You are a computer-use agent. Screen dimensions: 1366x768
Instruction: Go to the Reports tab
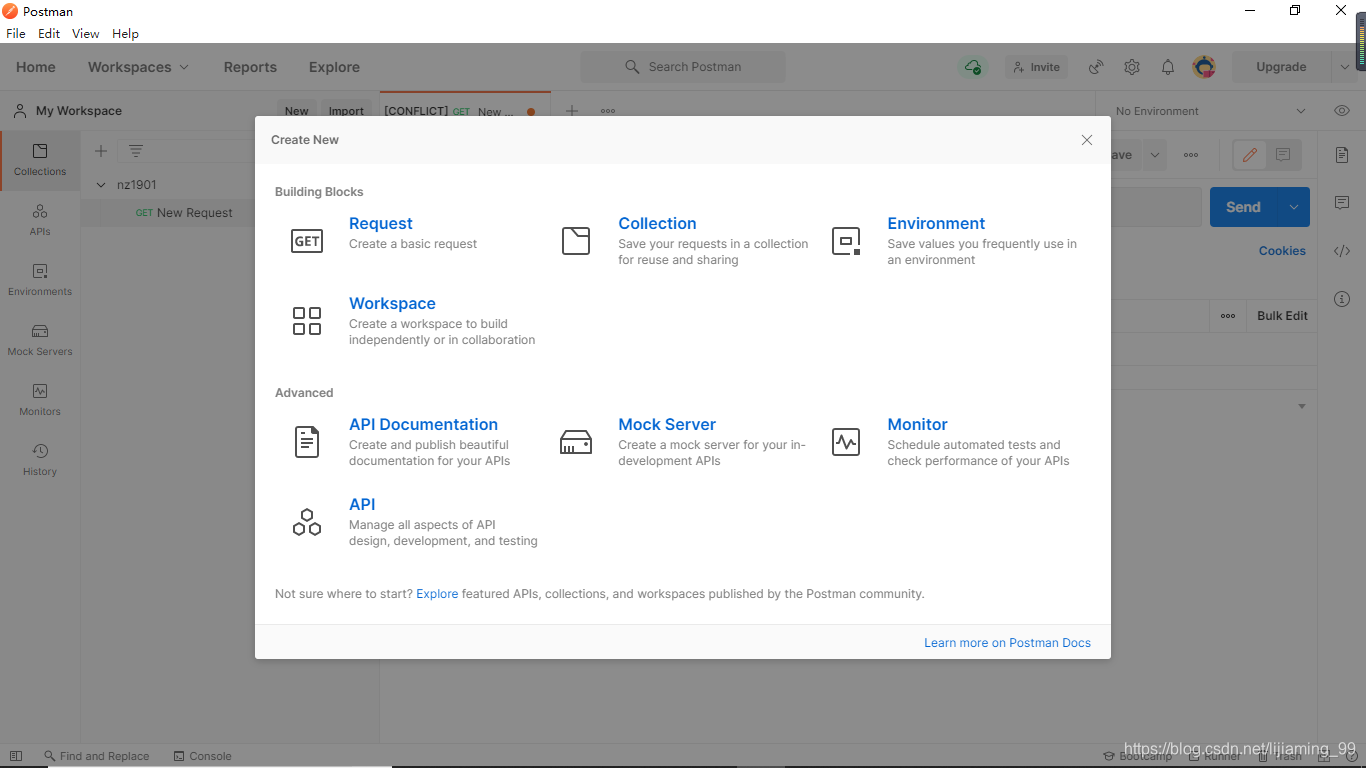click(x=250, y=67)
